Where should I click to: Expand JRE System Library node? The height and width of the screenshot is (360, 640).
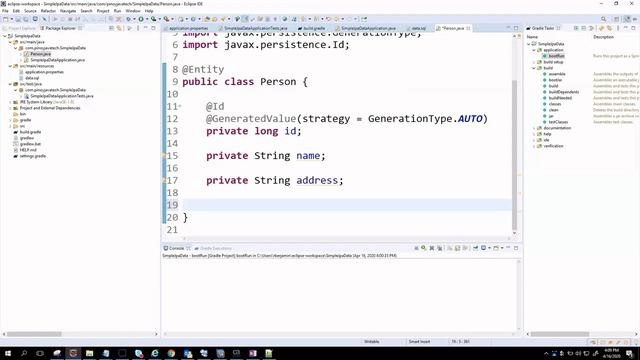pyautogui.click(x=10, y=102)
